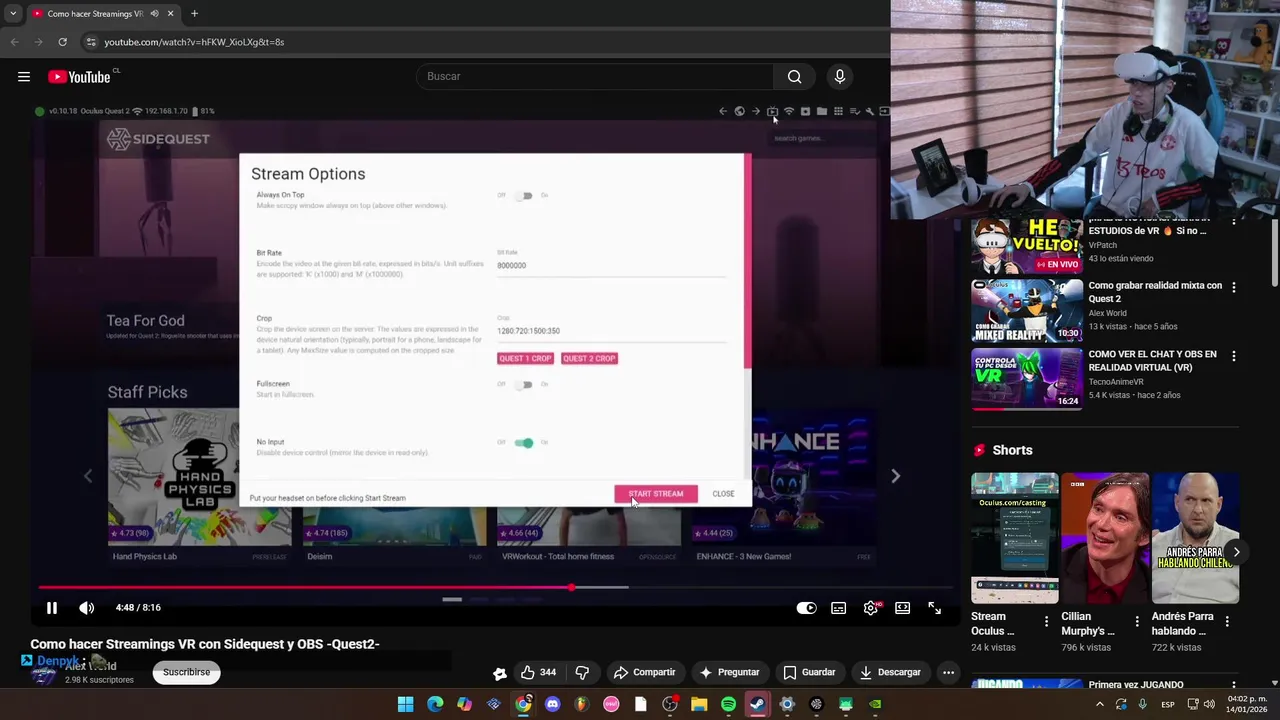The image size is (1280, 720).
Task: Open the SideQuest installed apps grid icon
Action: tap(838, 111)
